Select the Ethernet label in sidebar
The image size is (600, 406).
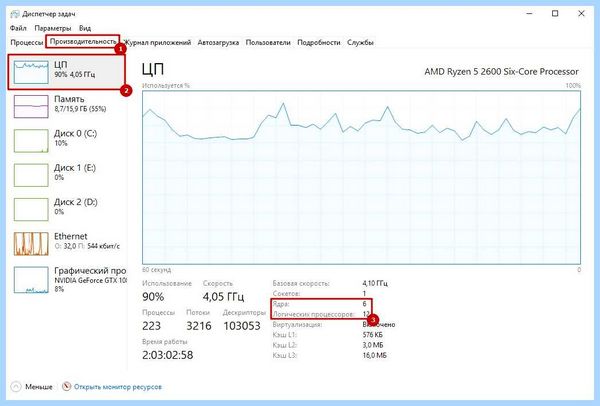point(70,236)
